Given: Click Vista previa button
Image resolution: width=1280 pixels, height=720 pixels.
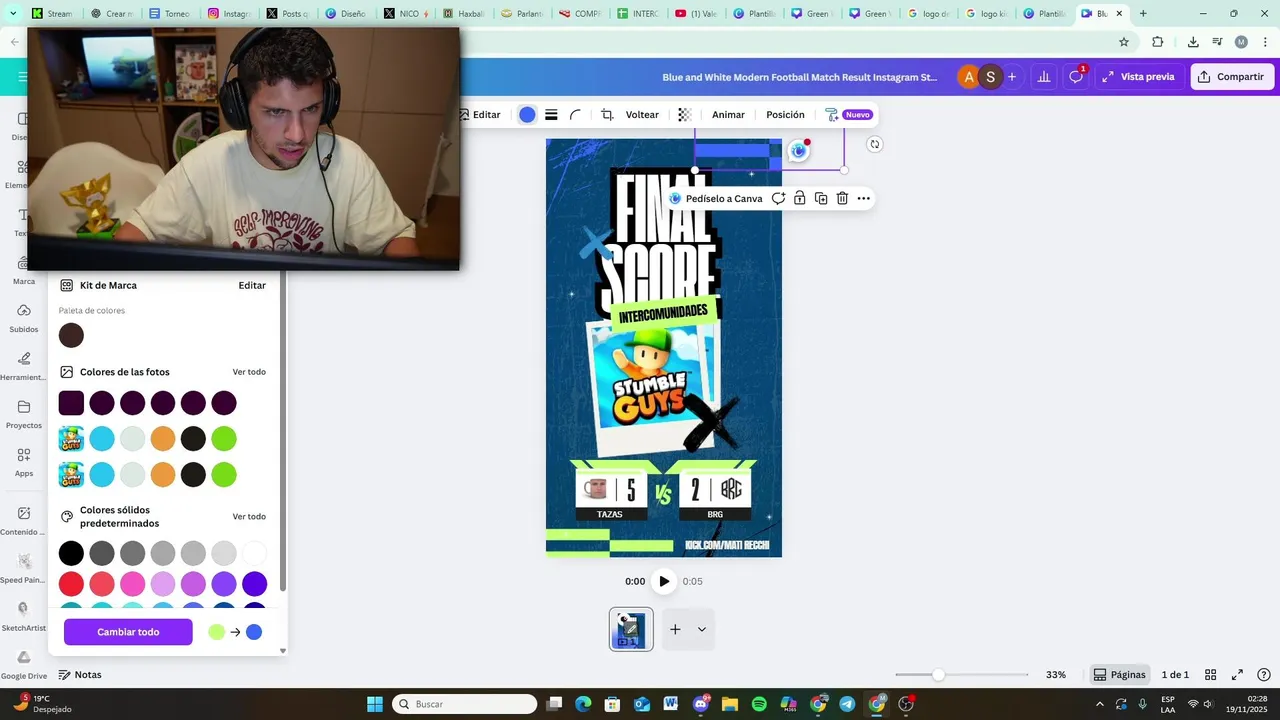Looking at the screenshot, I should [x=1138, y=77].
